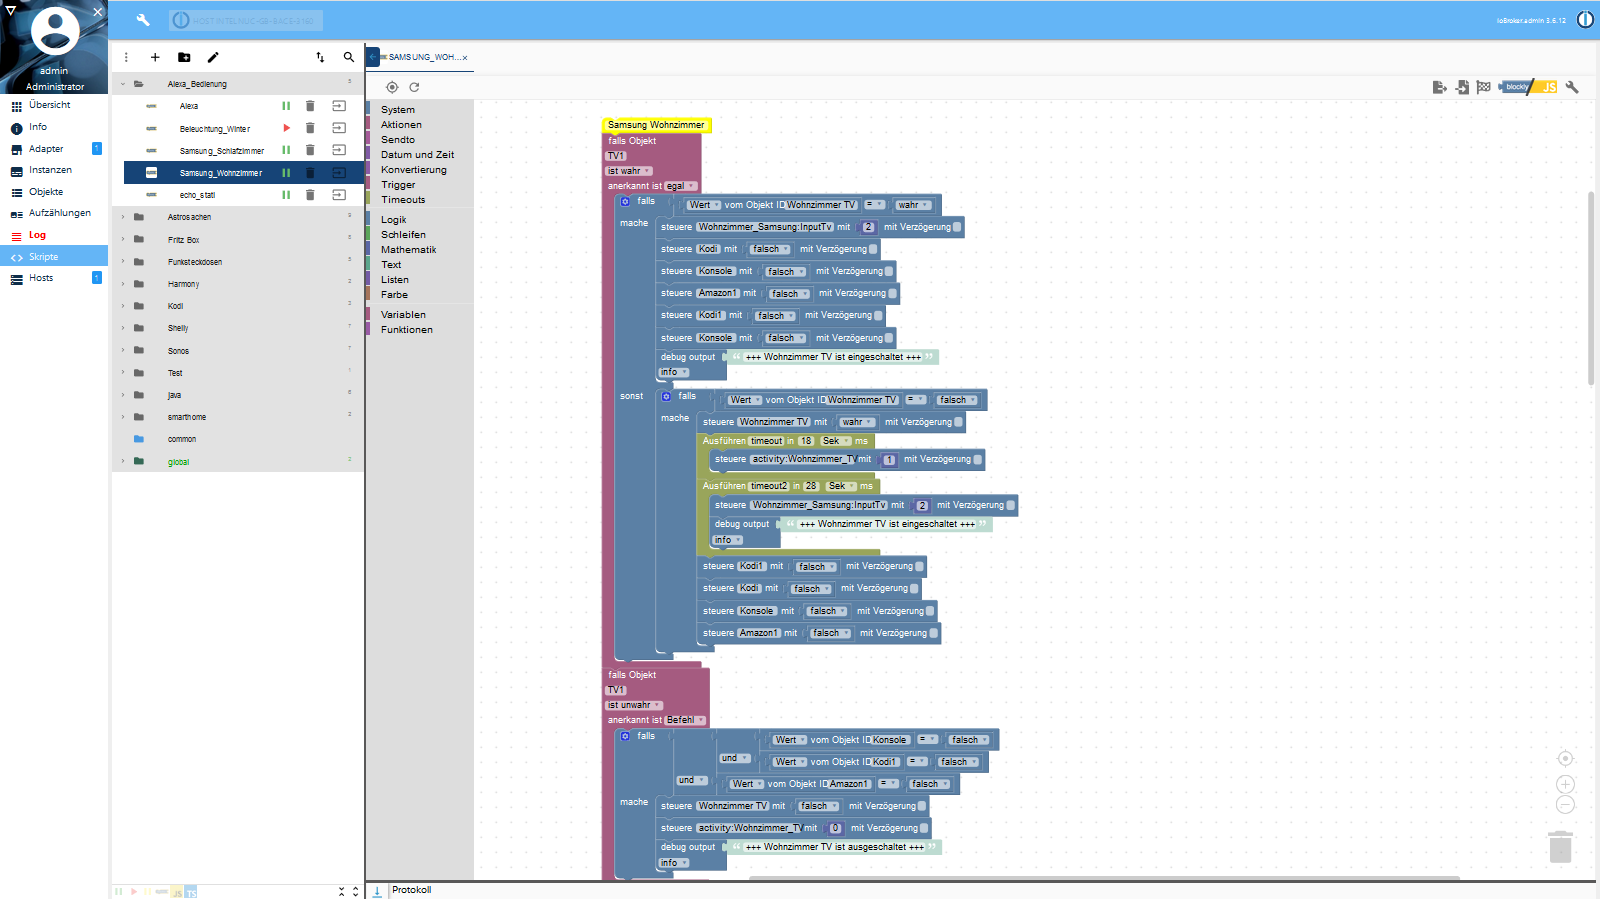Expand the Sonos folder

(x=123, y=351)
